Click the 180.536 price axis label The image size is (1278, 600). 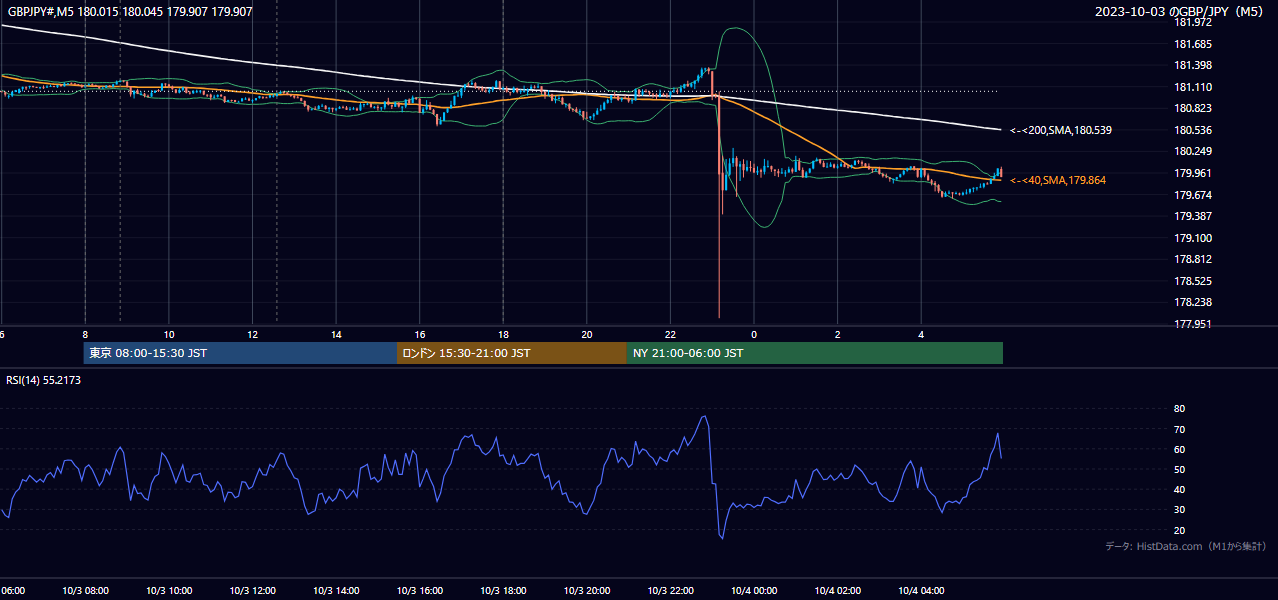(1192, 130)
